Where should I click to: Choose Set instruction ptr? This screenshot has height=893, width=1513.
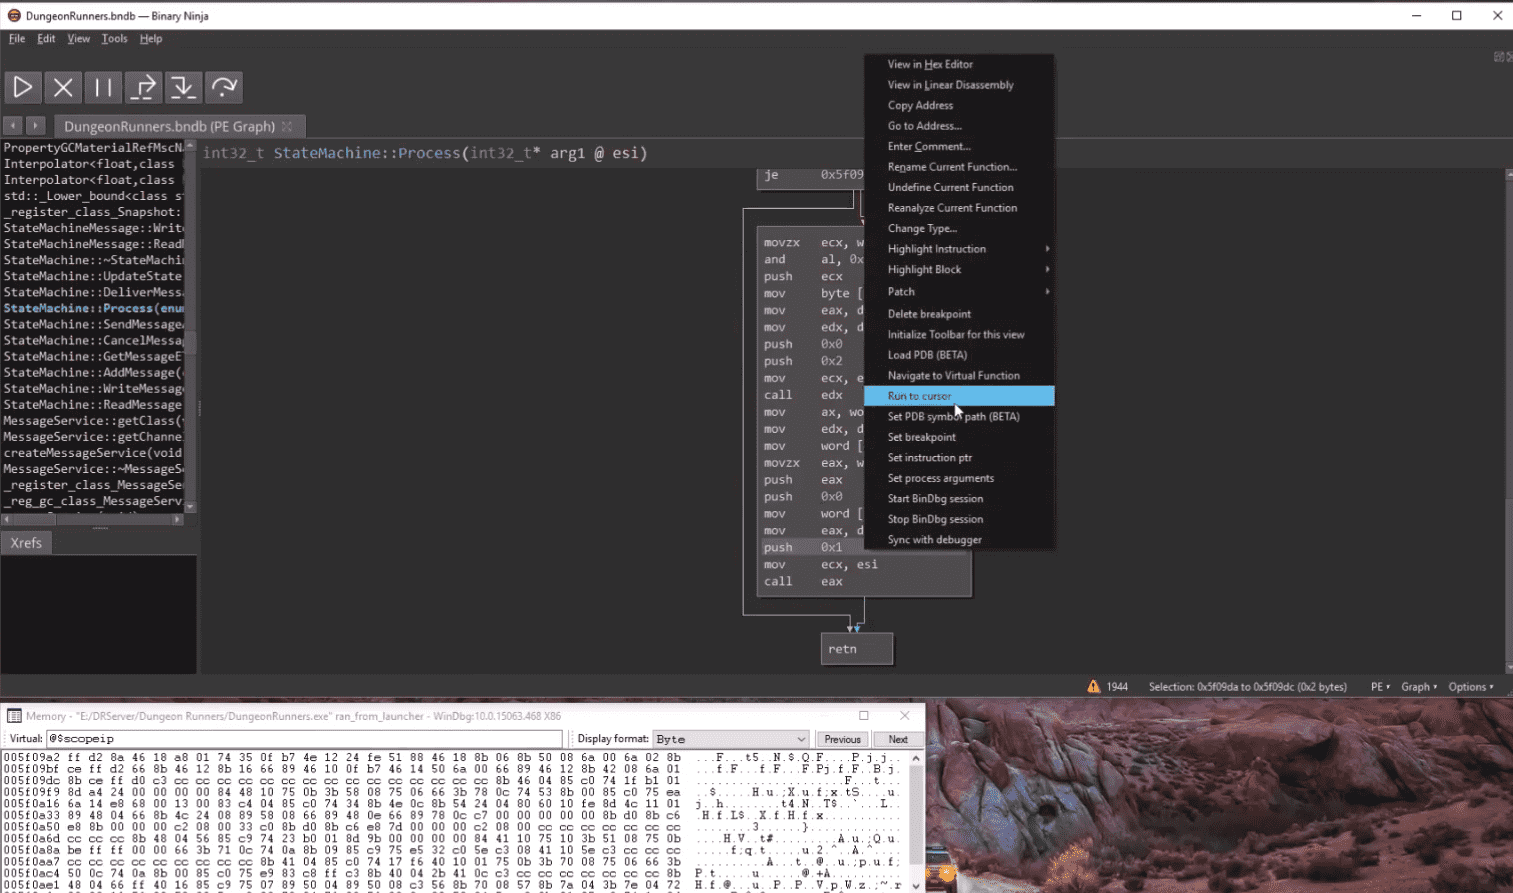959,457
